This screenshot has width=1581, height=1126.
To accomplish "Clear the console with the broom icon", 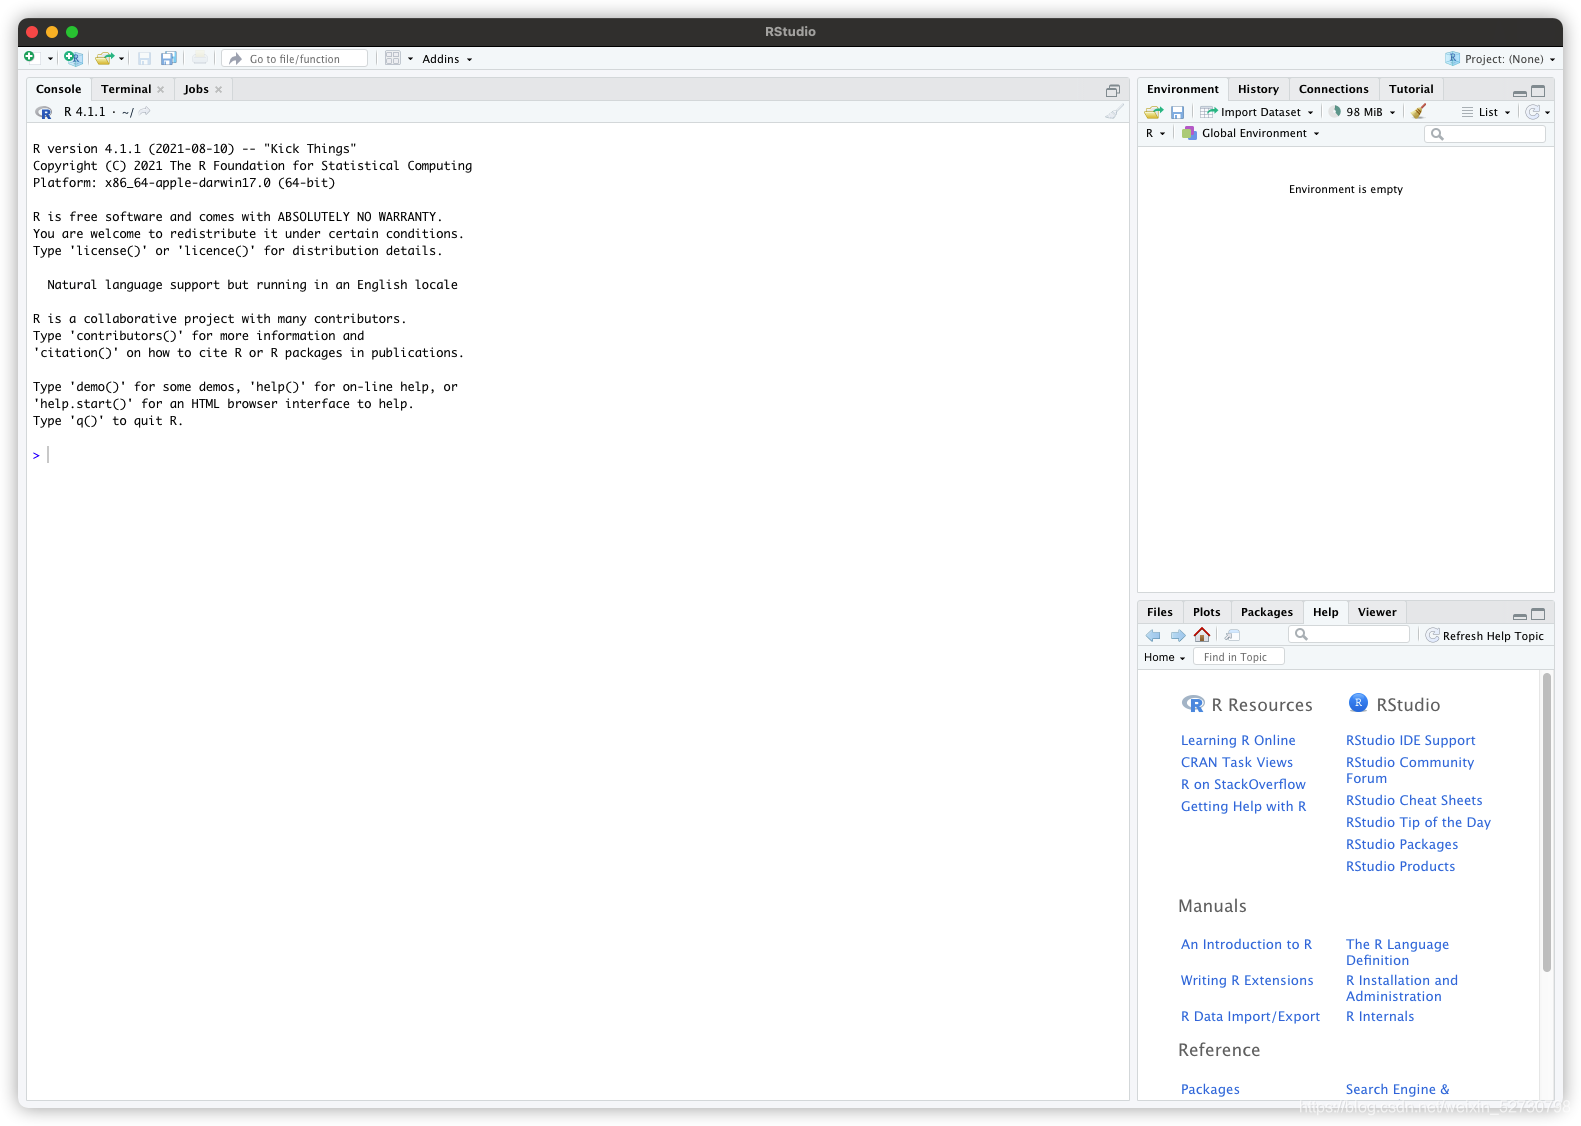I will click(1114, 112).
